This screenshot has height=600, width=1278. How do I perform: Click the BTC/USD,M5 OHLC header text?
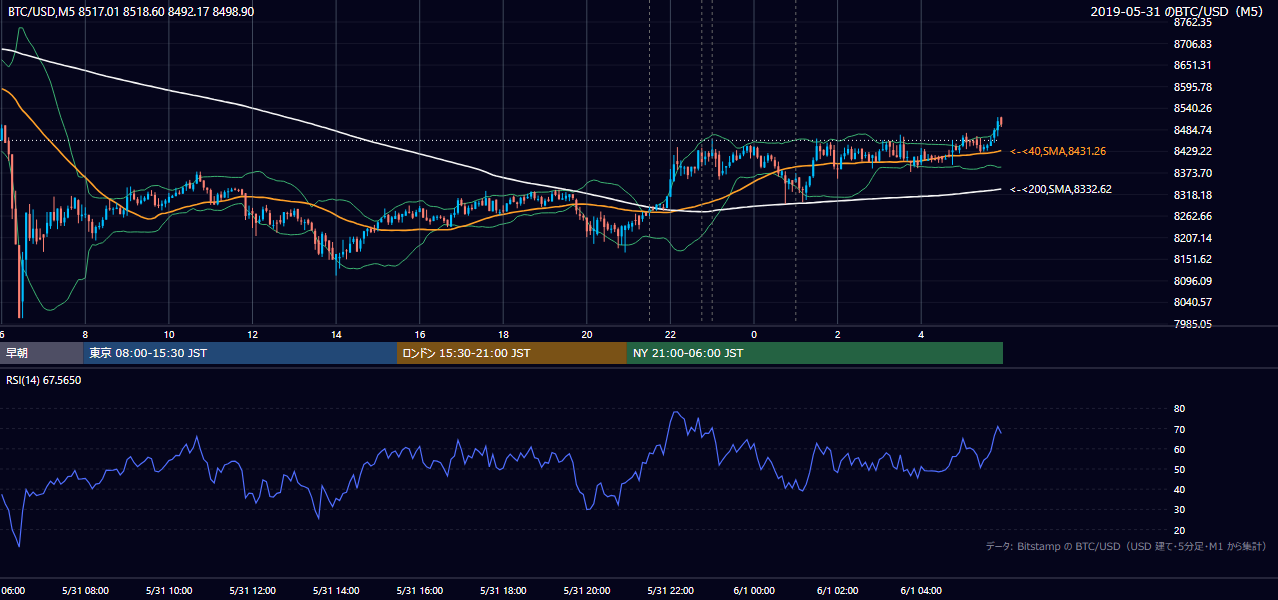131,10
